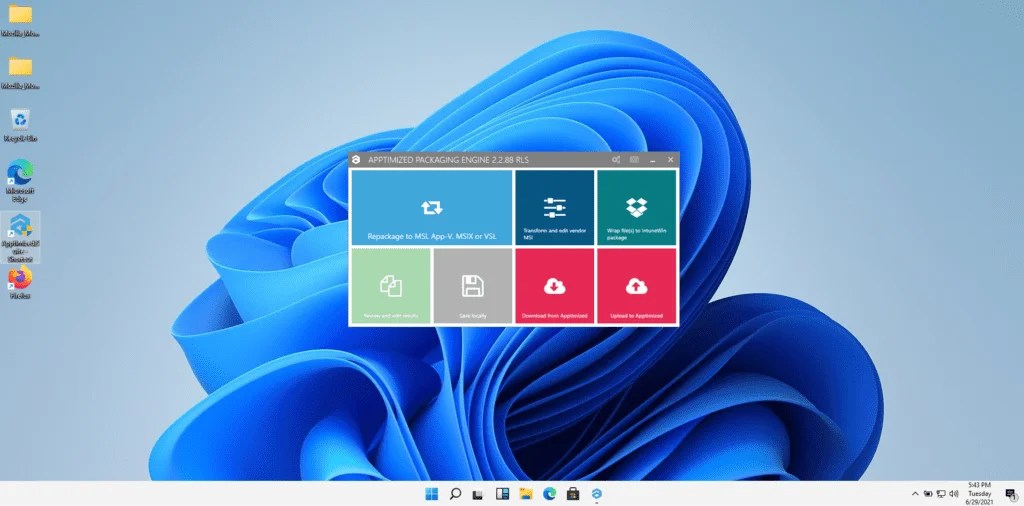Click the keyboard-like icon in Apptimized title bar
This screenshot has width=1024, height=506.
pos(634,160)
